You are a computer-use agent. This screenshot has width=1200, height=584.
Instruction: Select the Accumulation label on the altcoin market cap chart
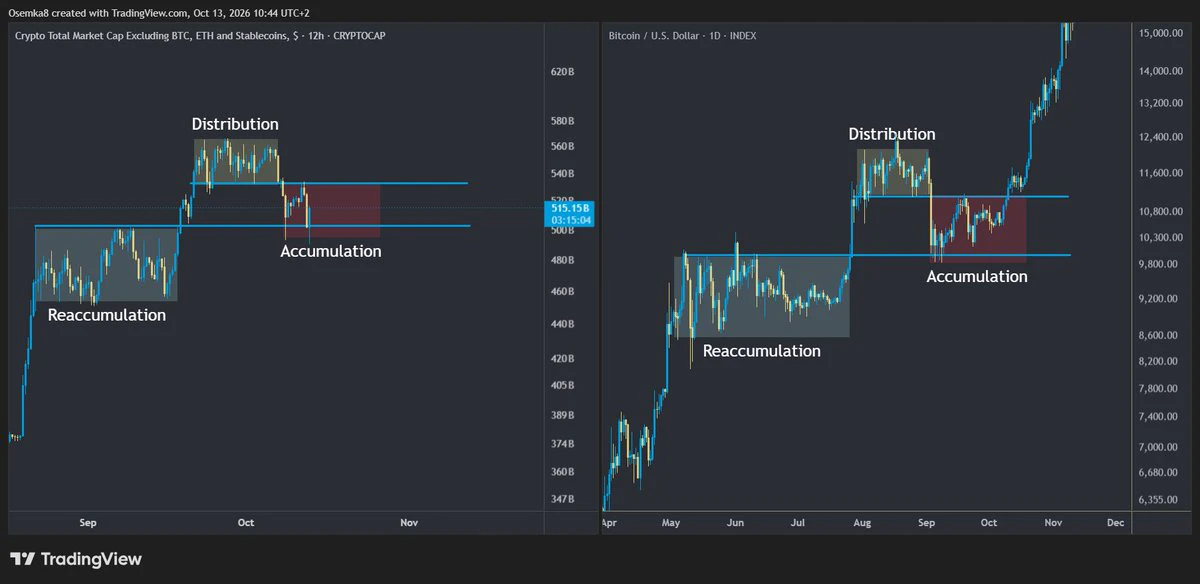[x=331, y=251]
